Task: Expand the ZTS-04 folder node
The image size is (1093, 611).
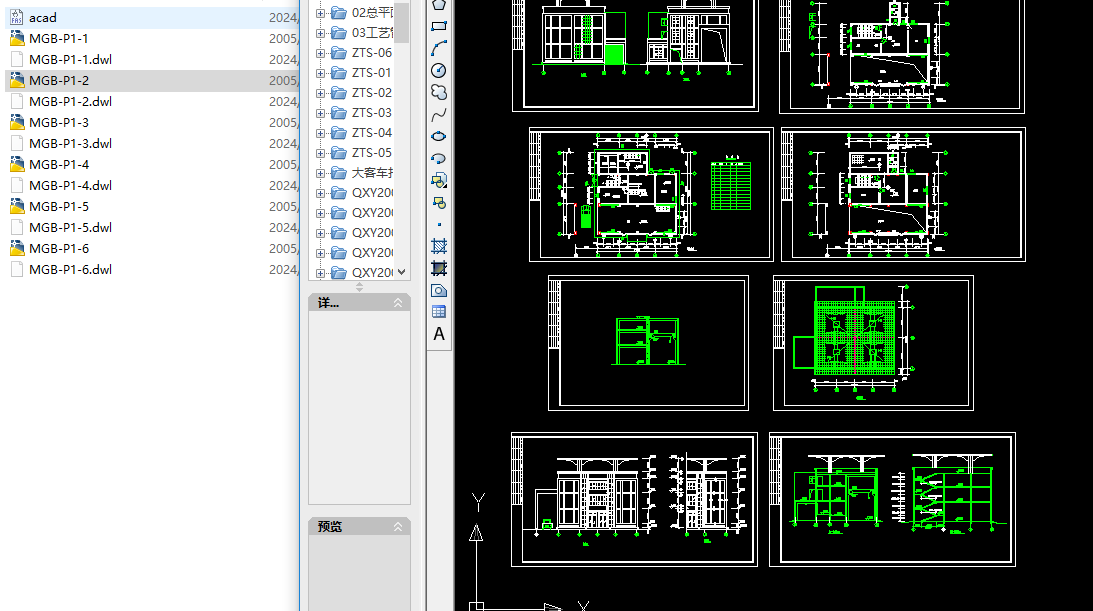Action: 320,133
